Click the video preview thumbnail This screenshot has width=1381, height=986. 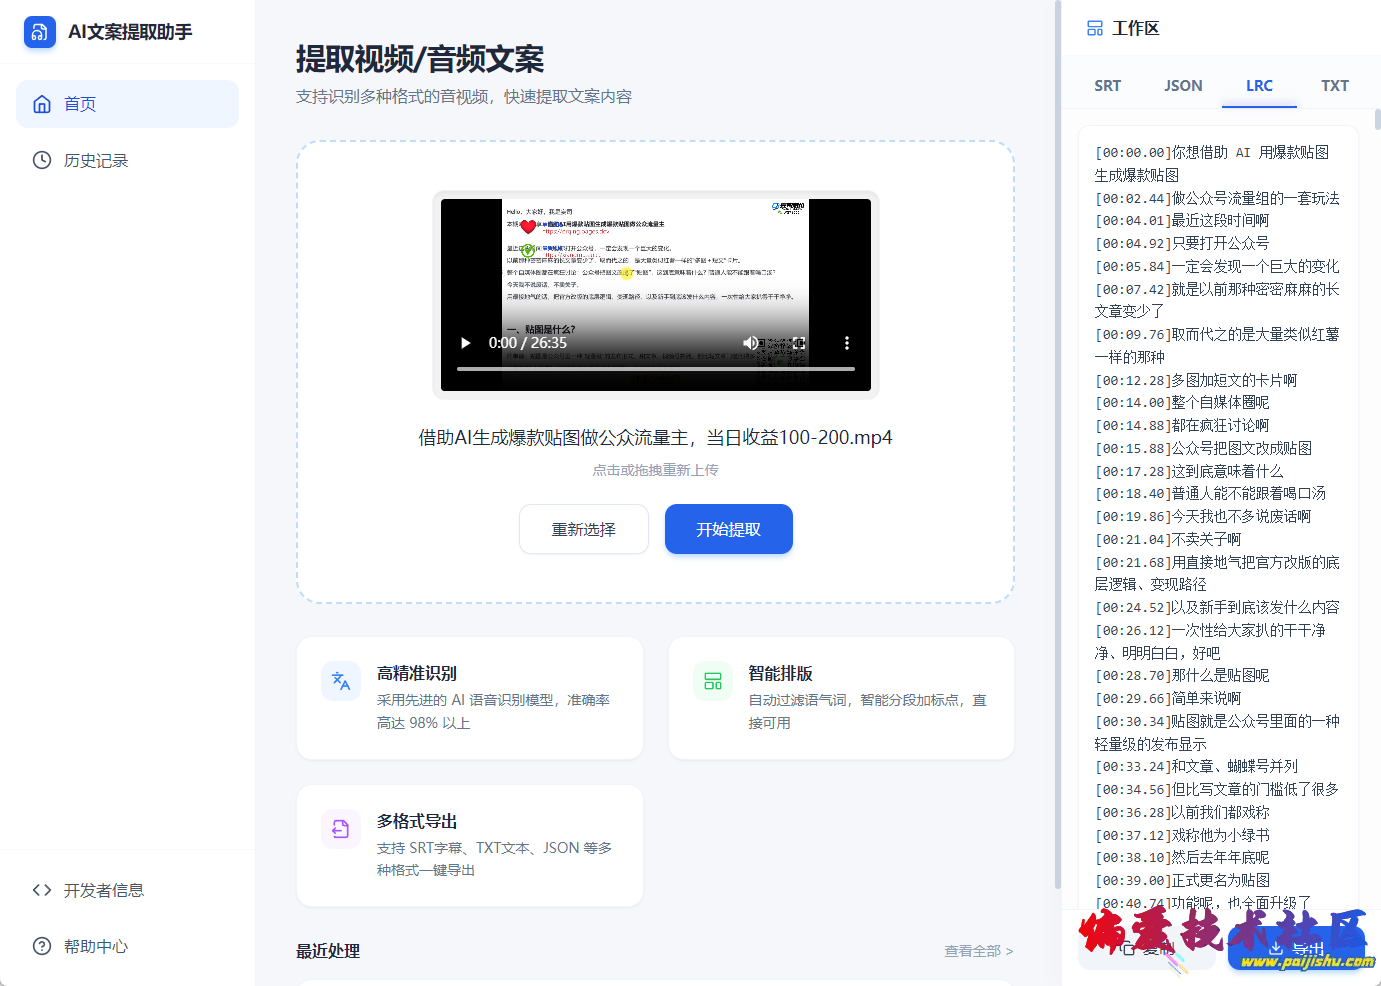[656, 295]
